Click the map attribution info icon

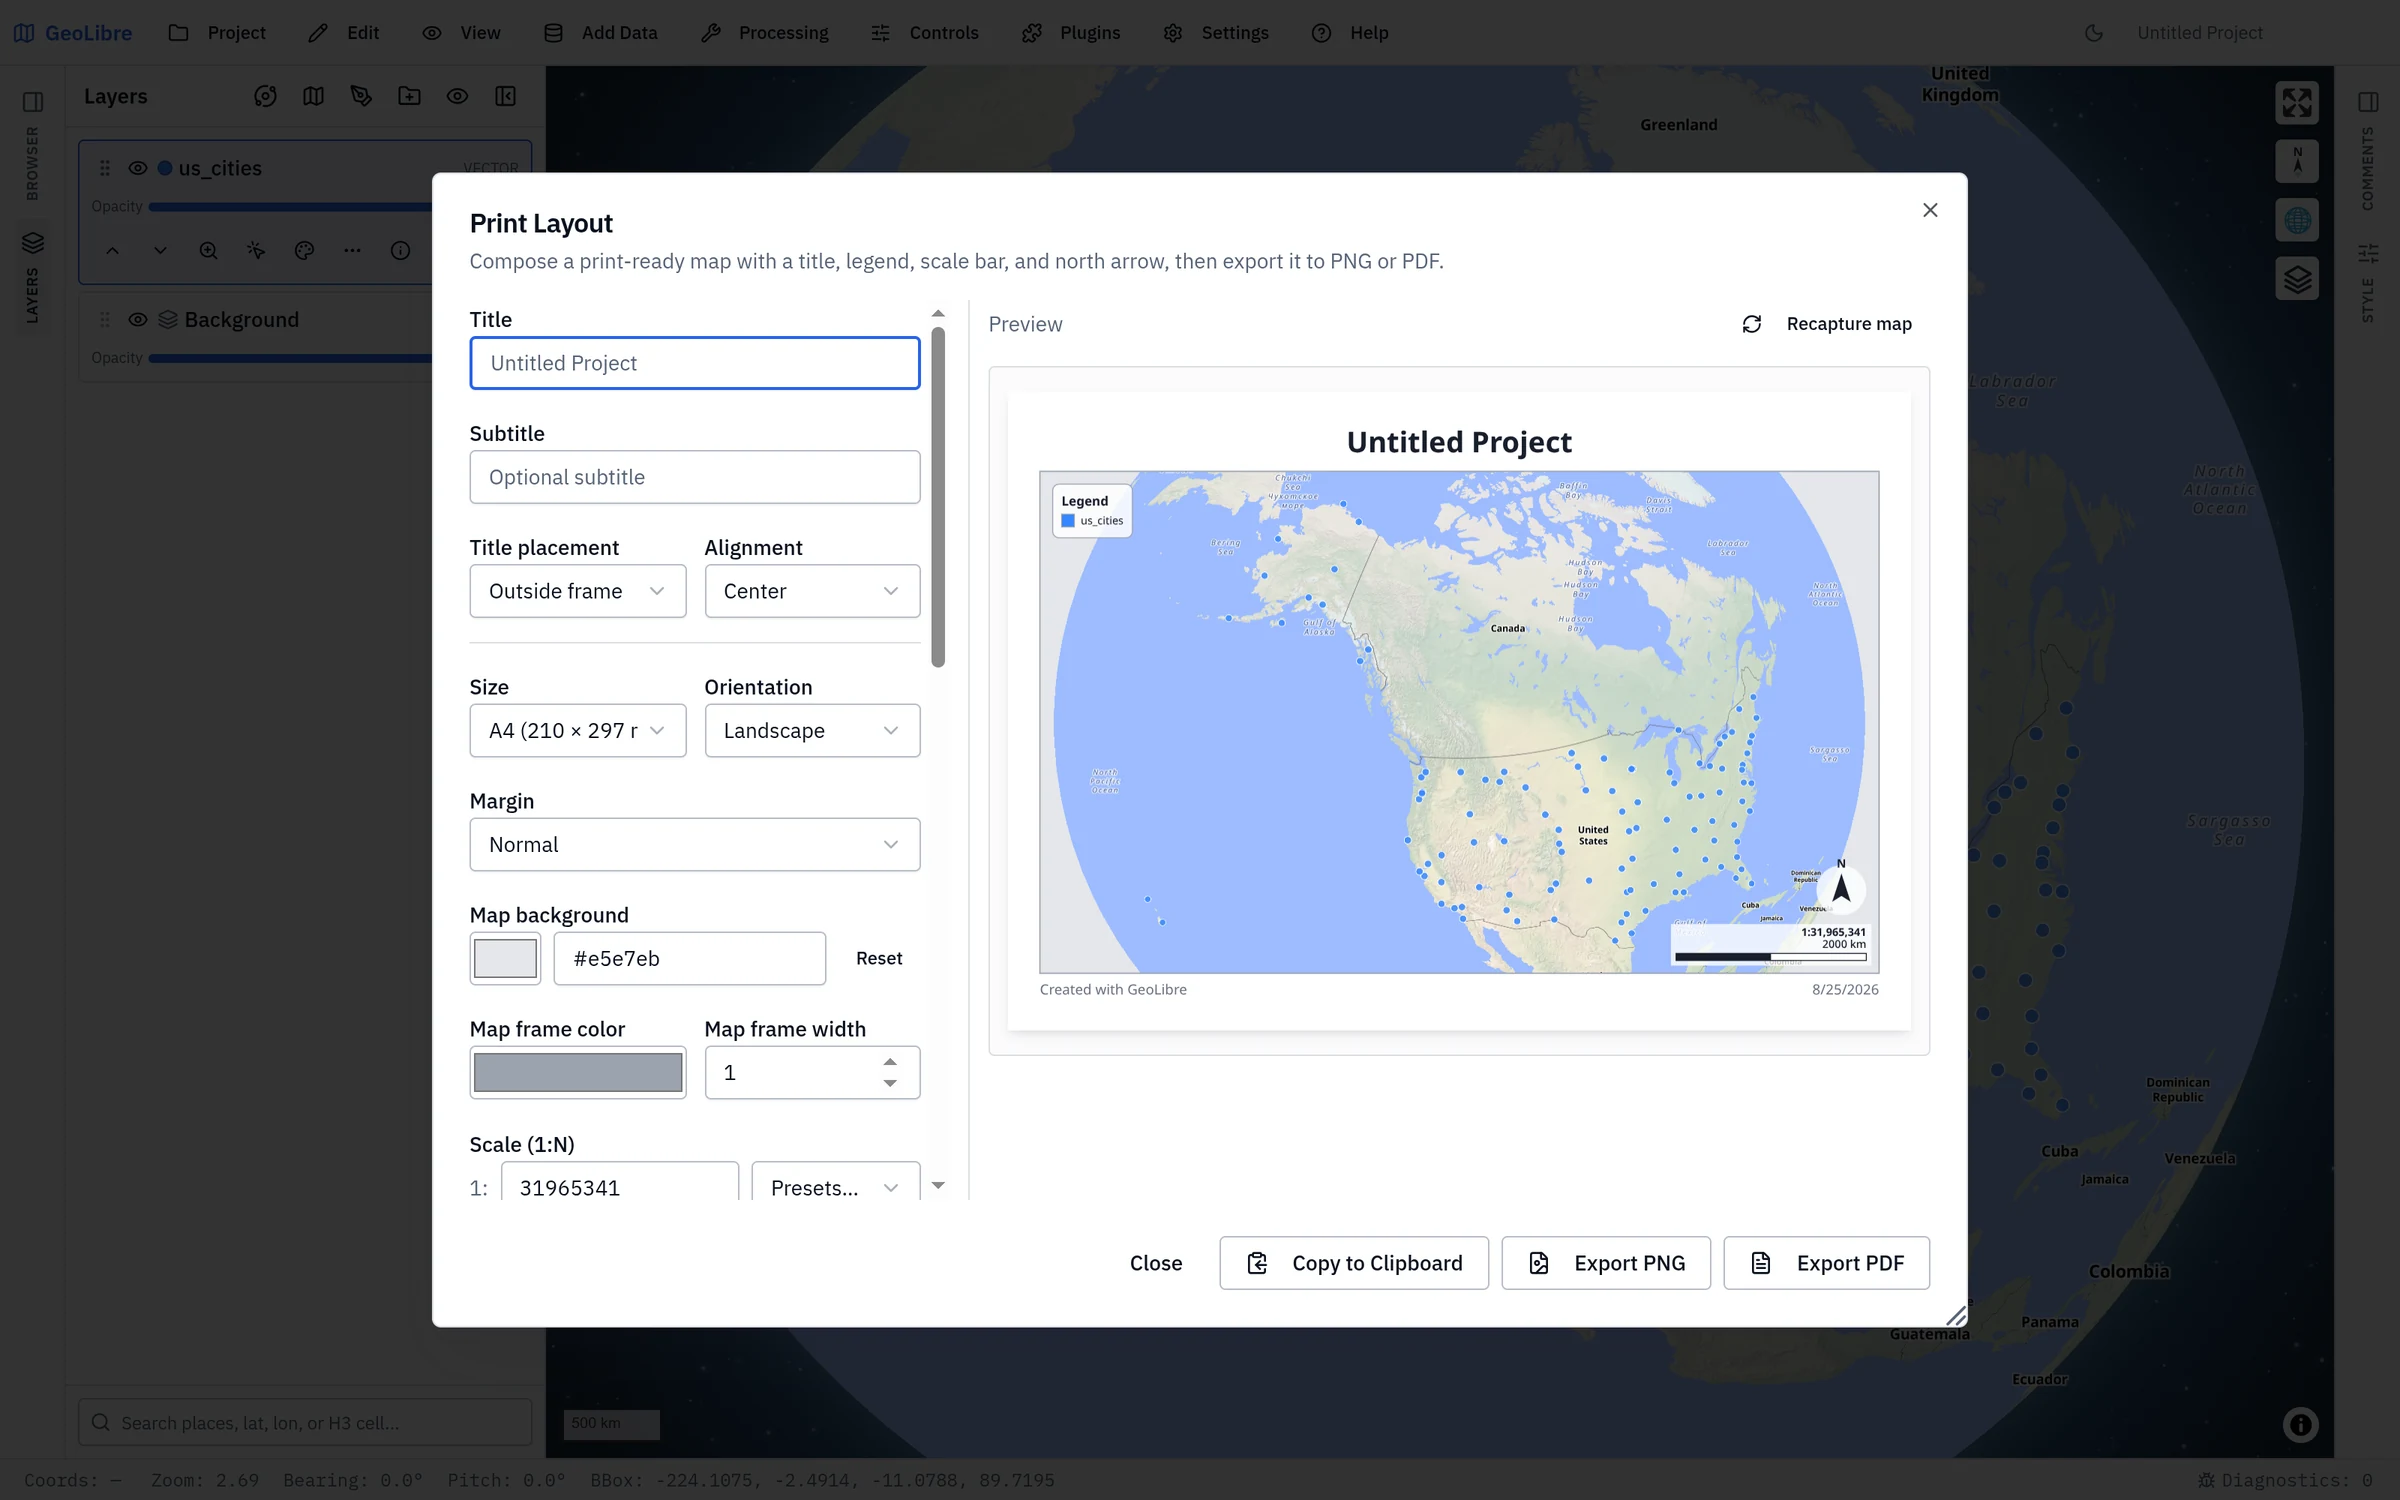(2300, 1424)
